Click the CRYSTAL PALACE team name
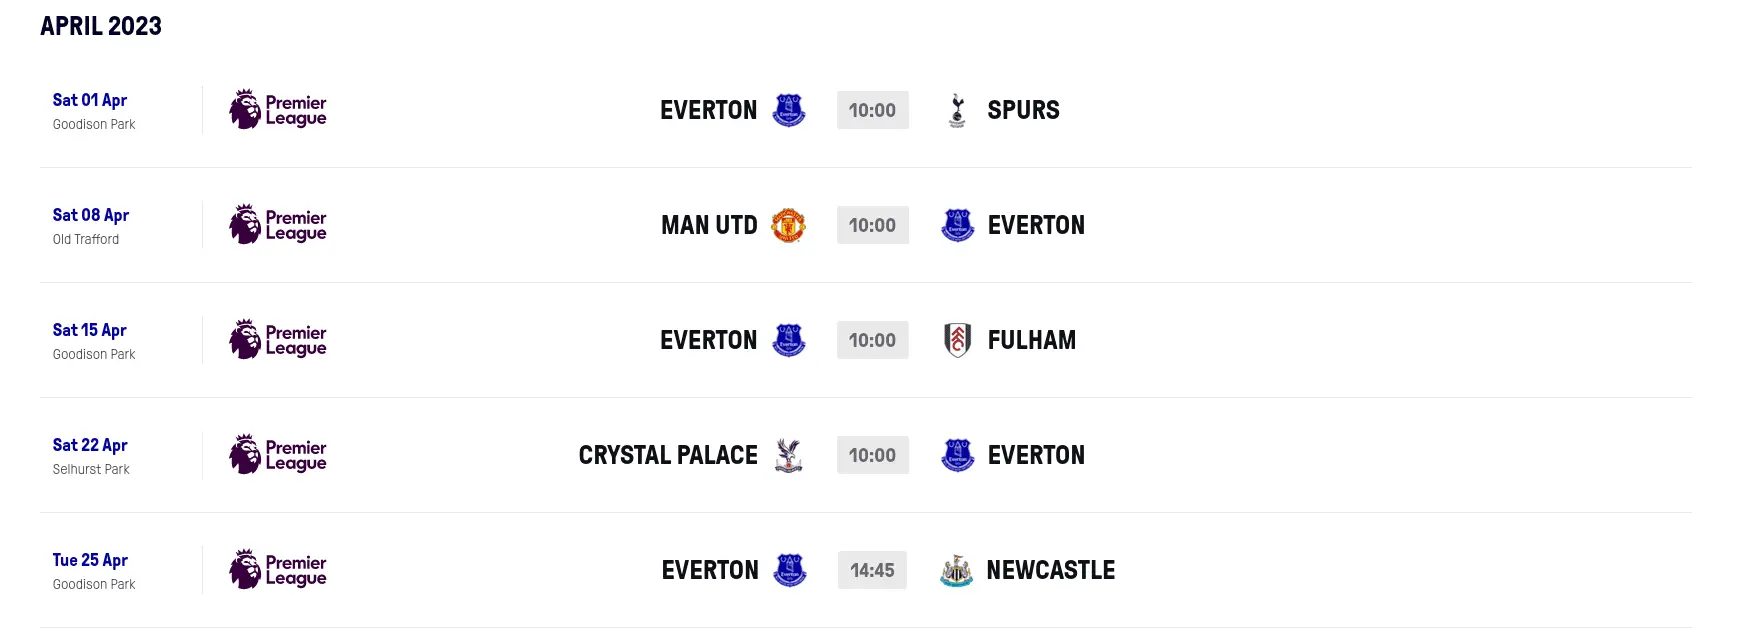Image resolution: width=1746 pixels, height=629 pixels. [x=668, y=455]
